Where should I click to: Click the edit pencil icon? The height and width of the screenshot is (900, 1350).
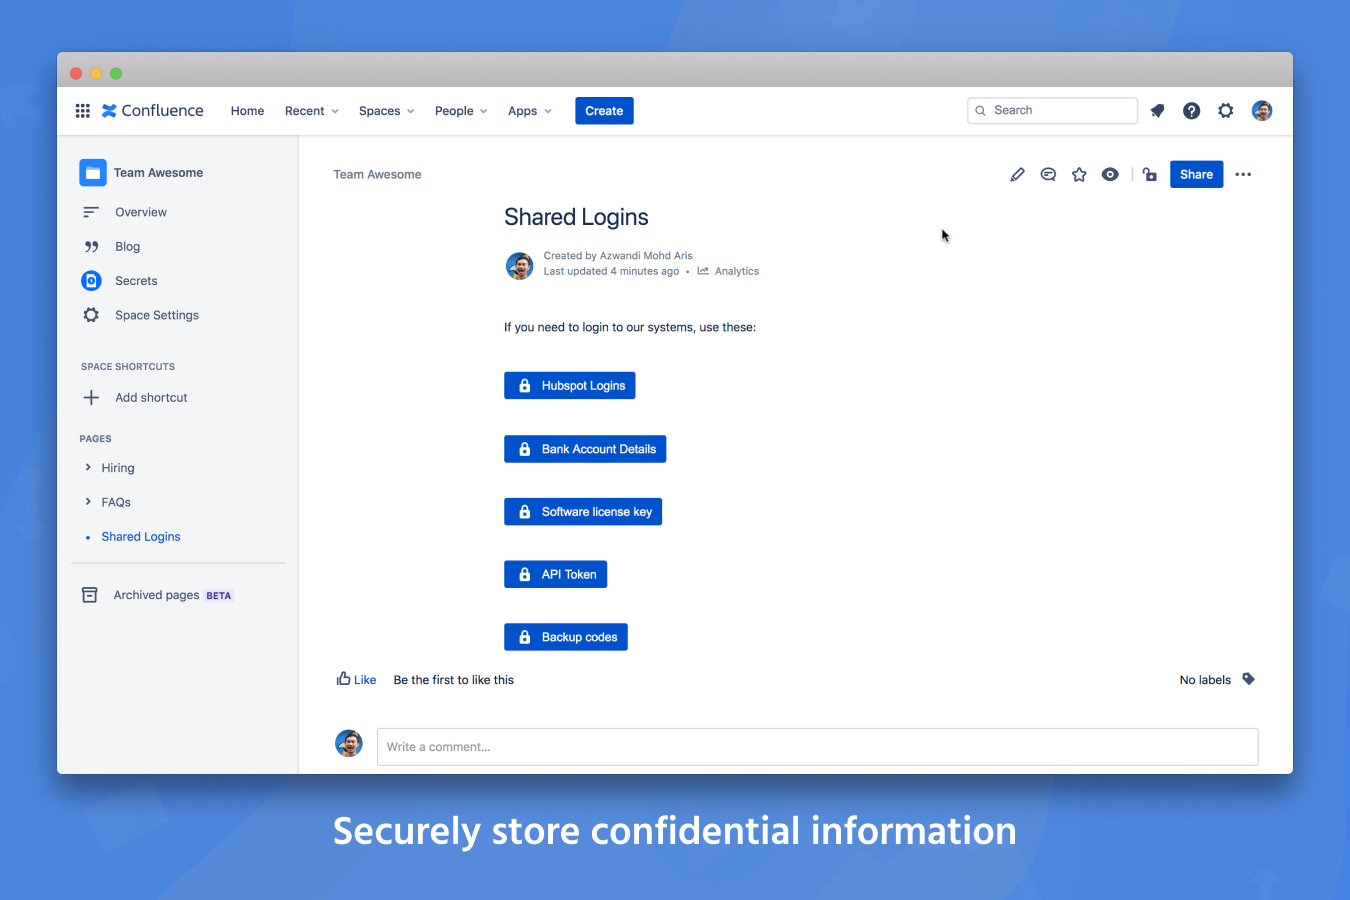click(1017, 174)
